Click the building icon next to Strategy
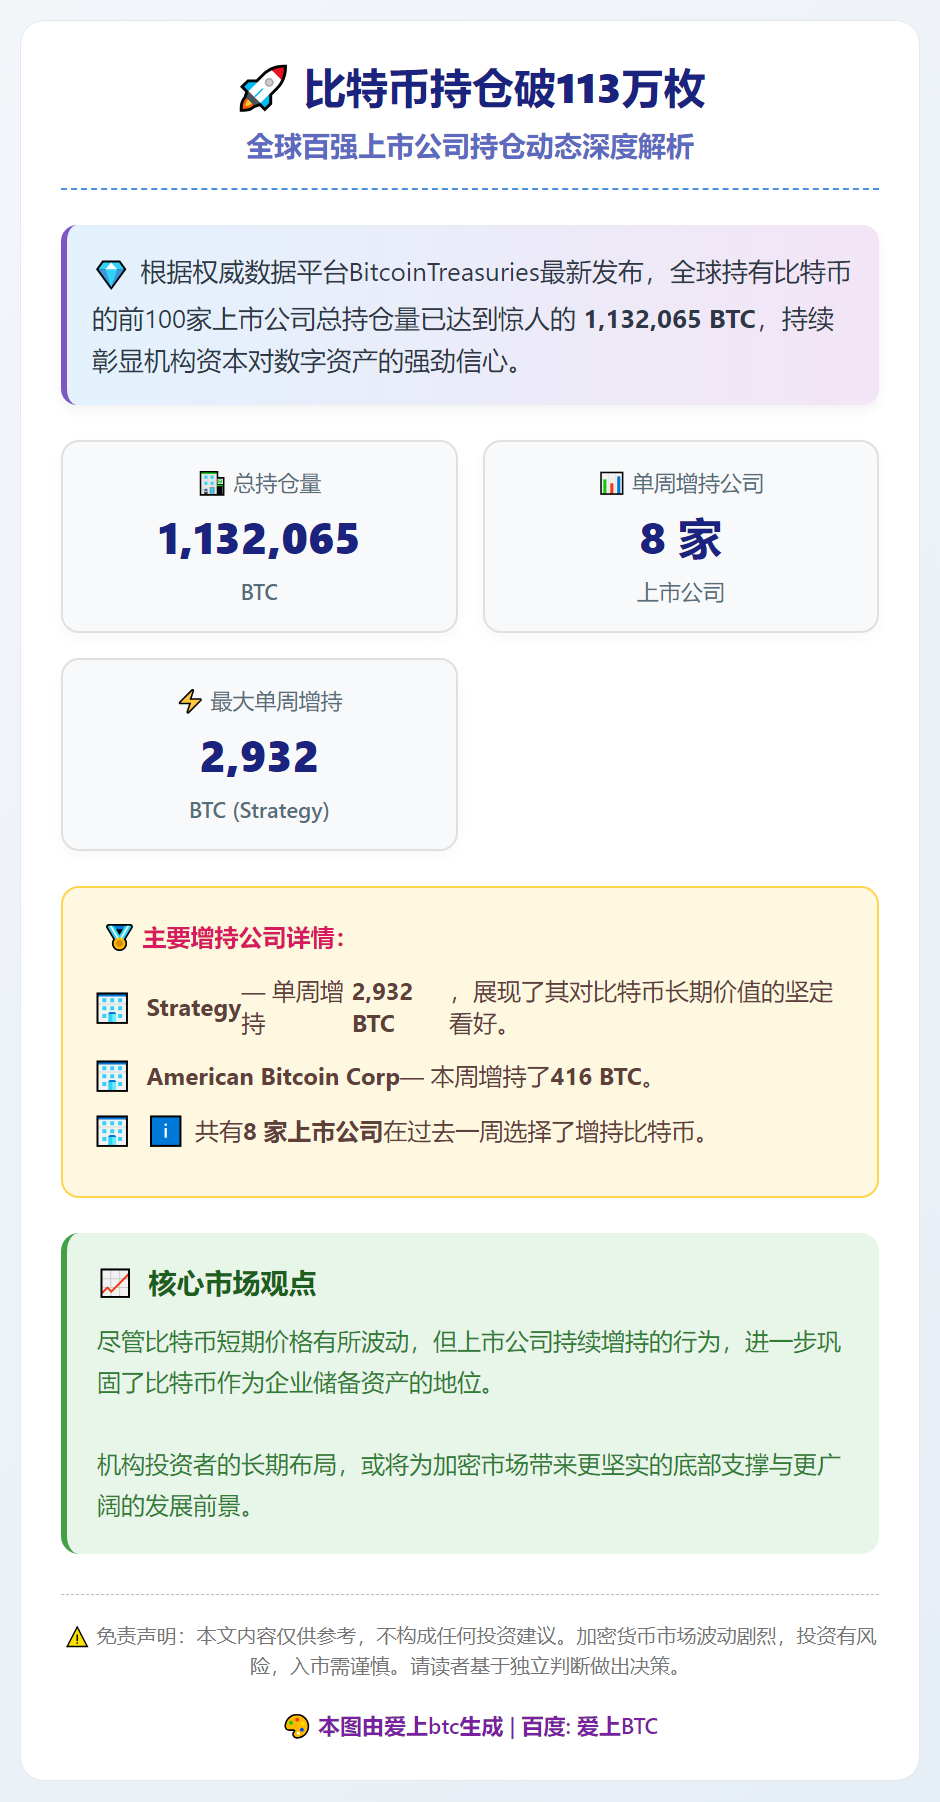Screen dimensions: 940x1802 pyautogui.click(x=112, y=1008)
